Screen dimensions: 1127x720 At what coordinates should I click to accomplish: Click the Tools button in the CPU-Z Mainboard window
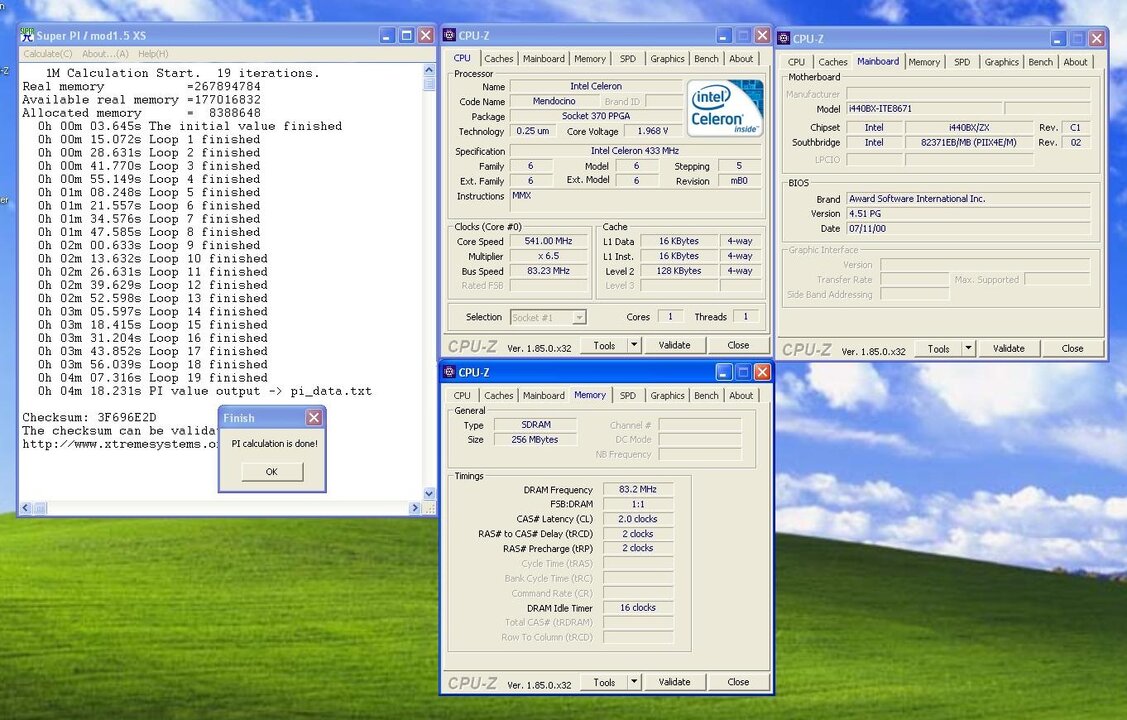939,349
